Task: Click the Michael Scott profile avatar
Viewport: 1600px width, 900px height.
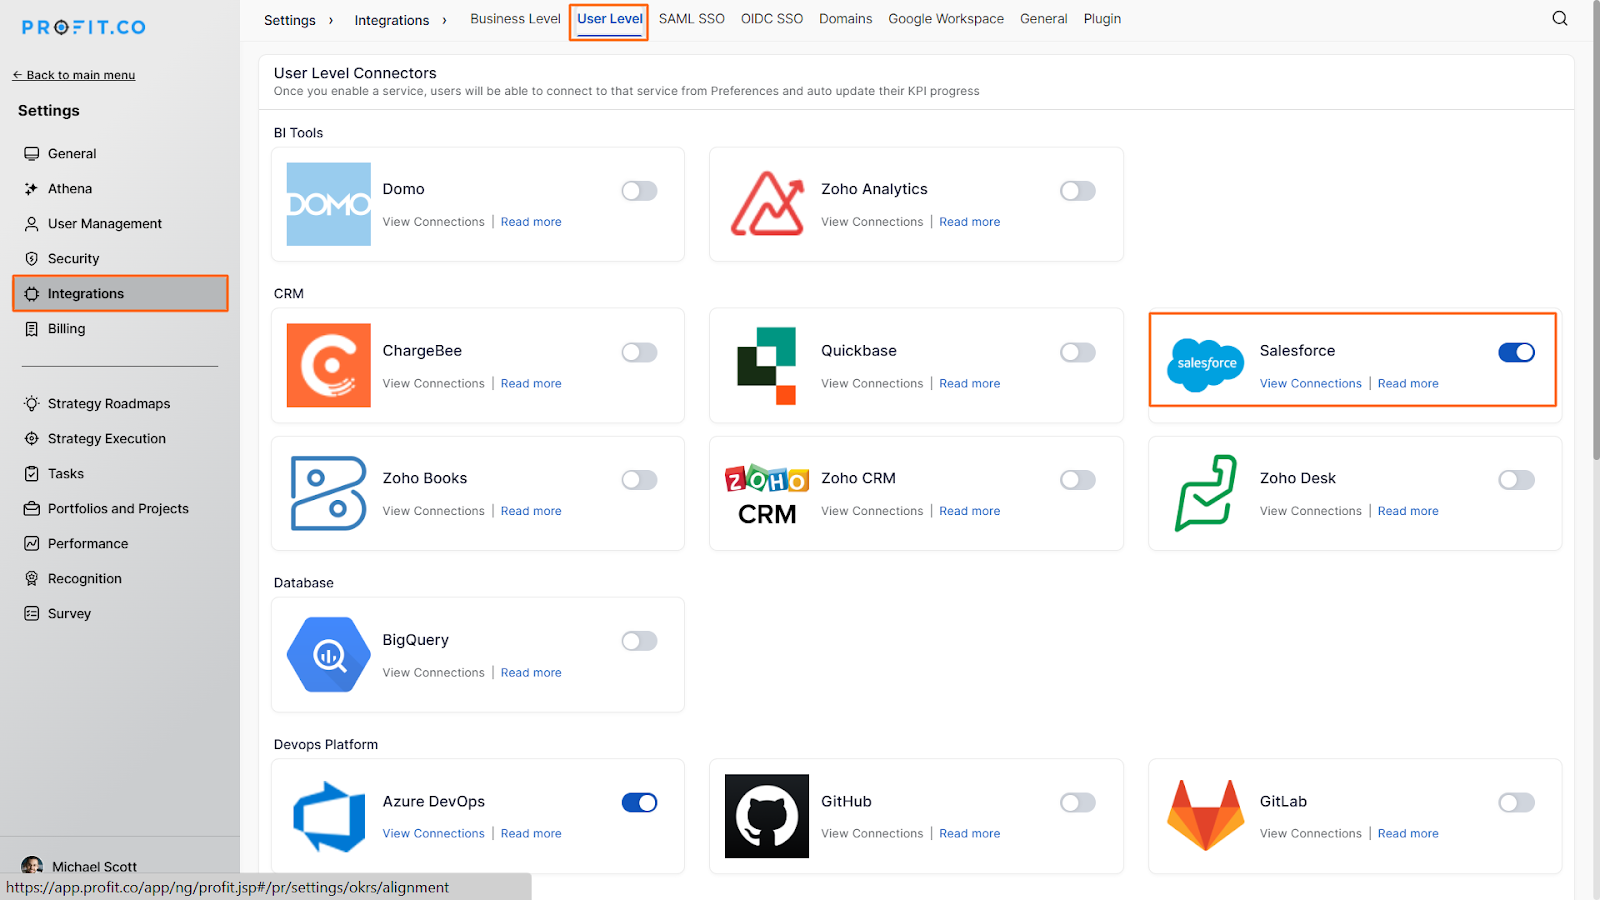Action: coord(32,866)
